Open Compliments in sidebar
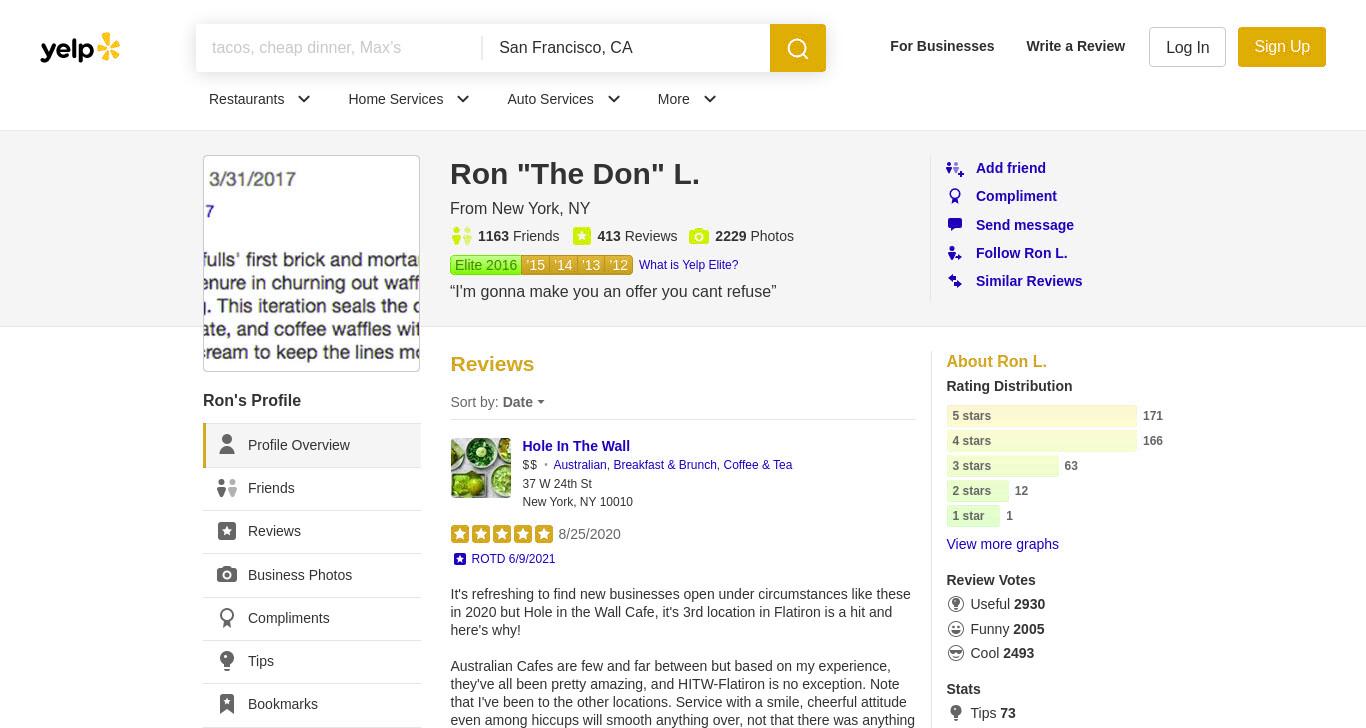 tap(312, 618)
